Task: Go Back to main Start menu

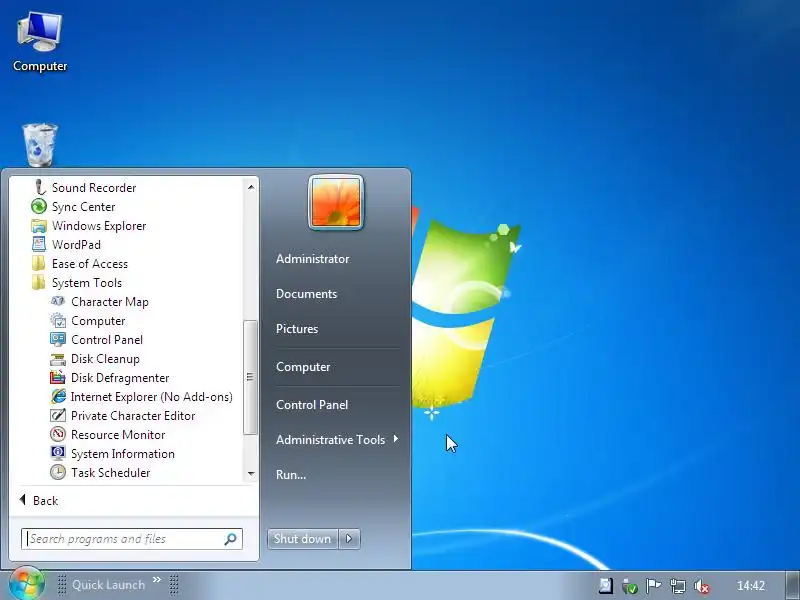Action: [x=39, y=501]
